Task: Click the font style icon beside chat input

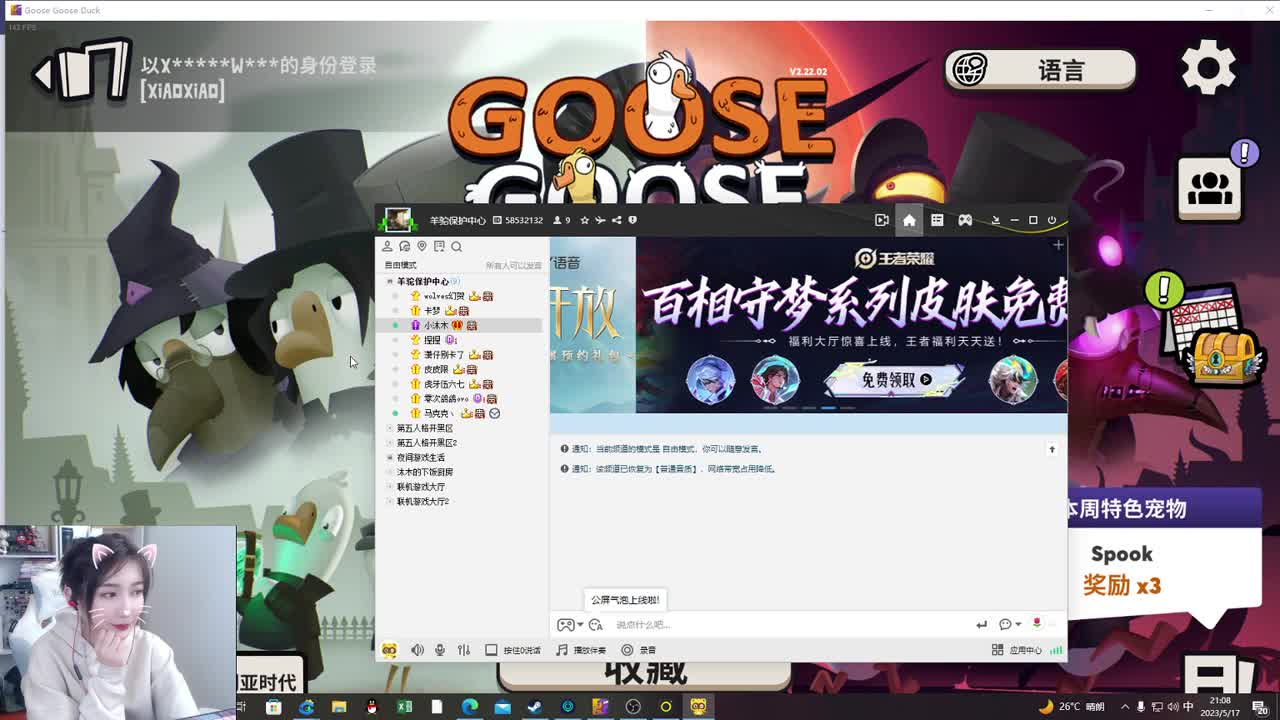Action: 596,625
